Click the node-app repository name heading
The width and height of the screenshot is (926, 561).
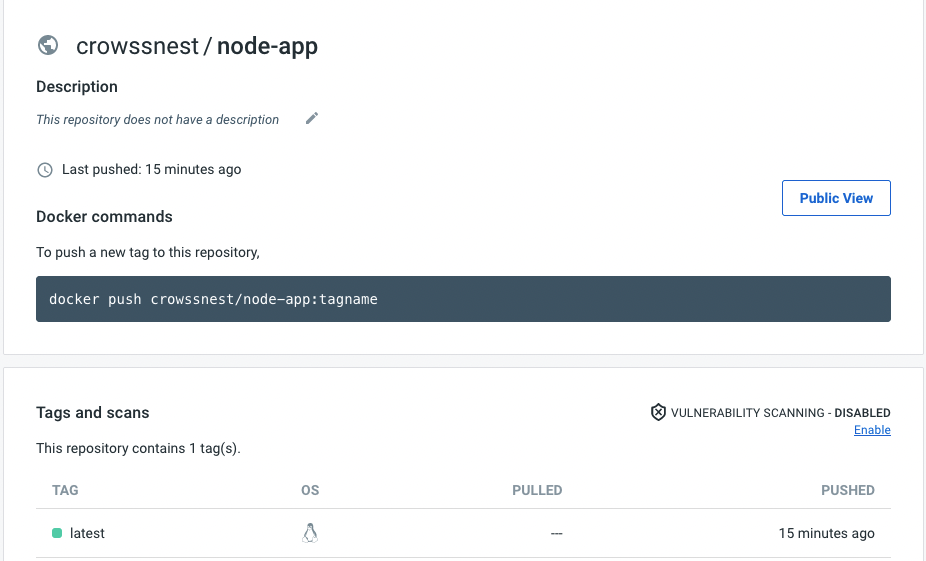(268, 46)
